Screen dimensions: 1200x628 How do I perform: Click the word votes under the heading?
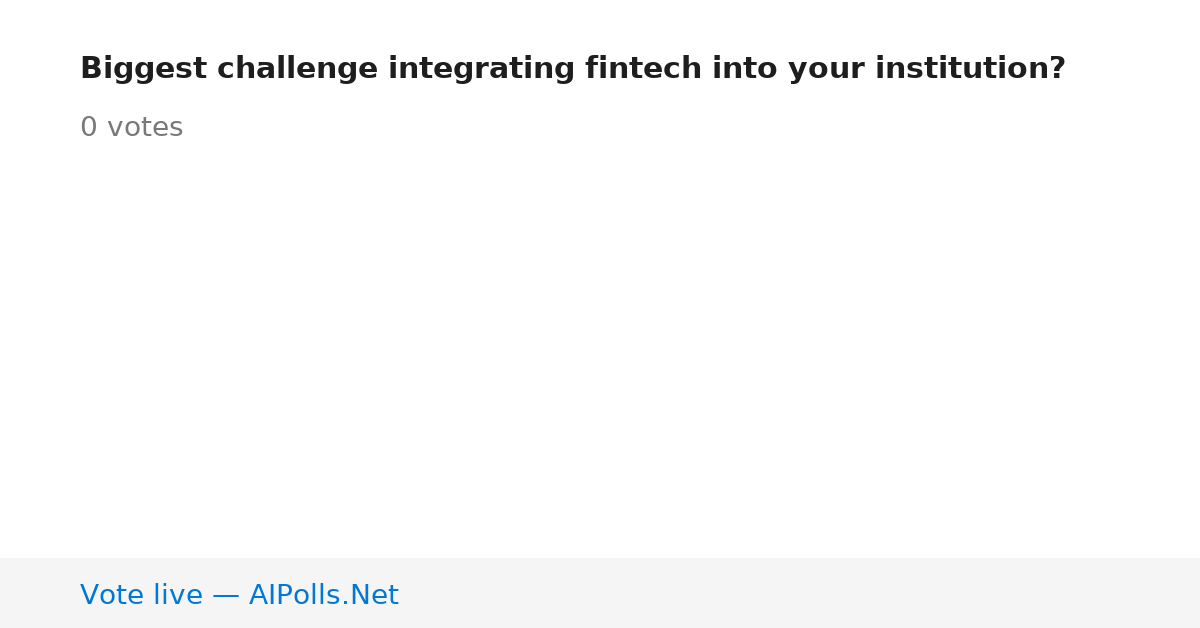(x=145, y=128)
